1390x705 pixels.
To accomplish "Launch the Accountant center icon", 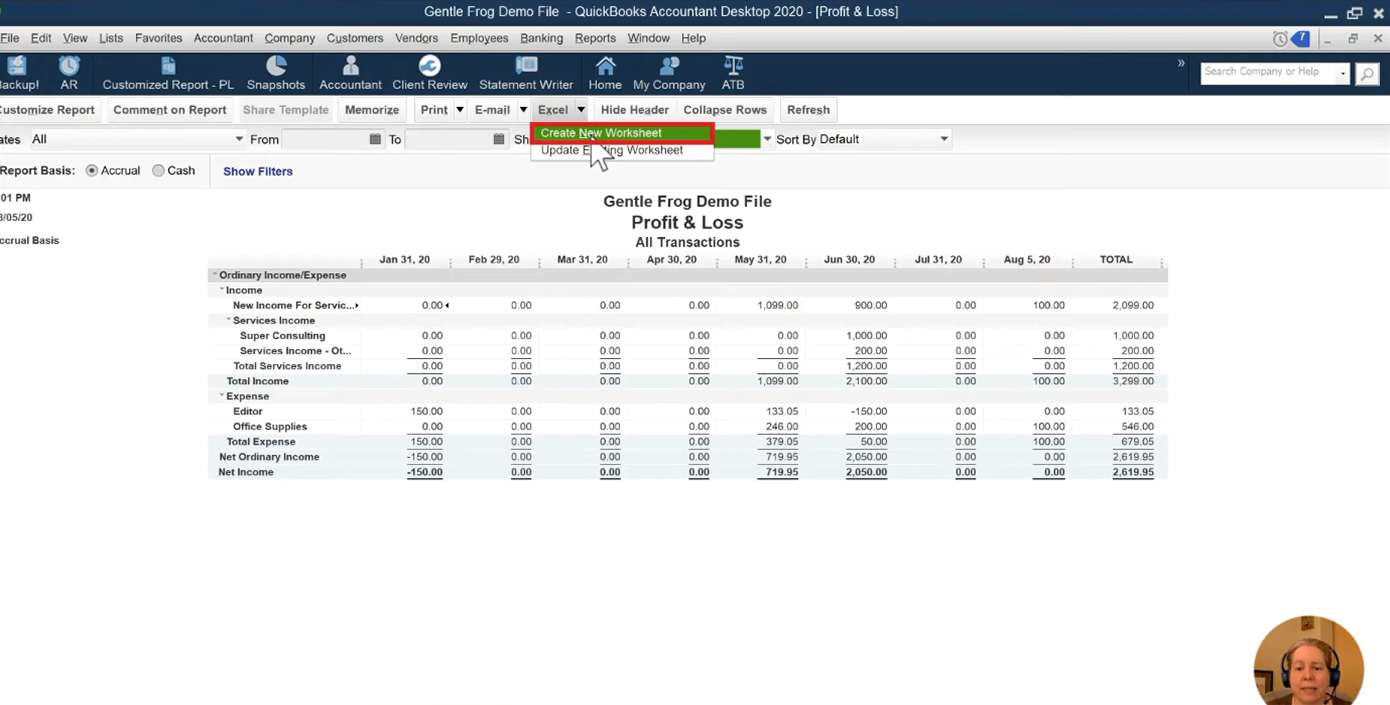I will pos(350,73).
